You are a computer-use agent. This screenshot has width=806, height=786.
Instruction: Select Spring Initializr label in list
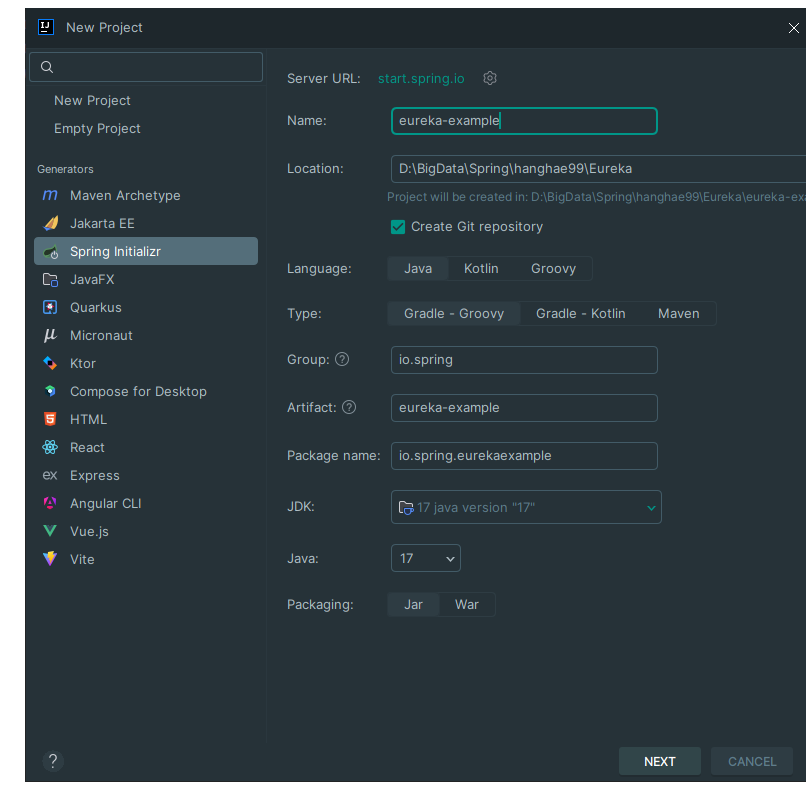(115, 251)
